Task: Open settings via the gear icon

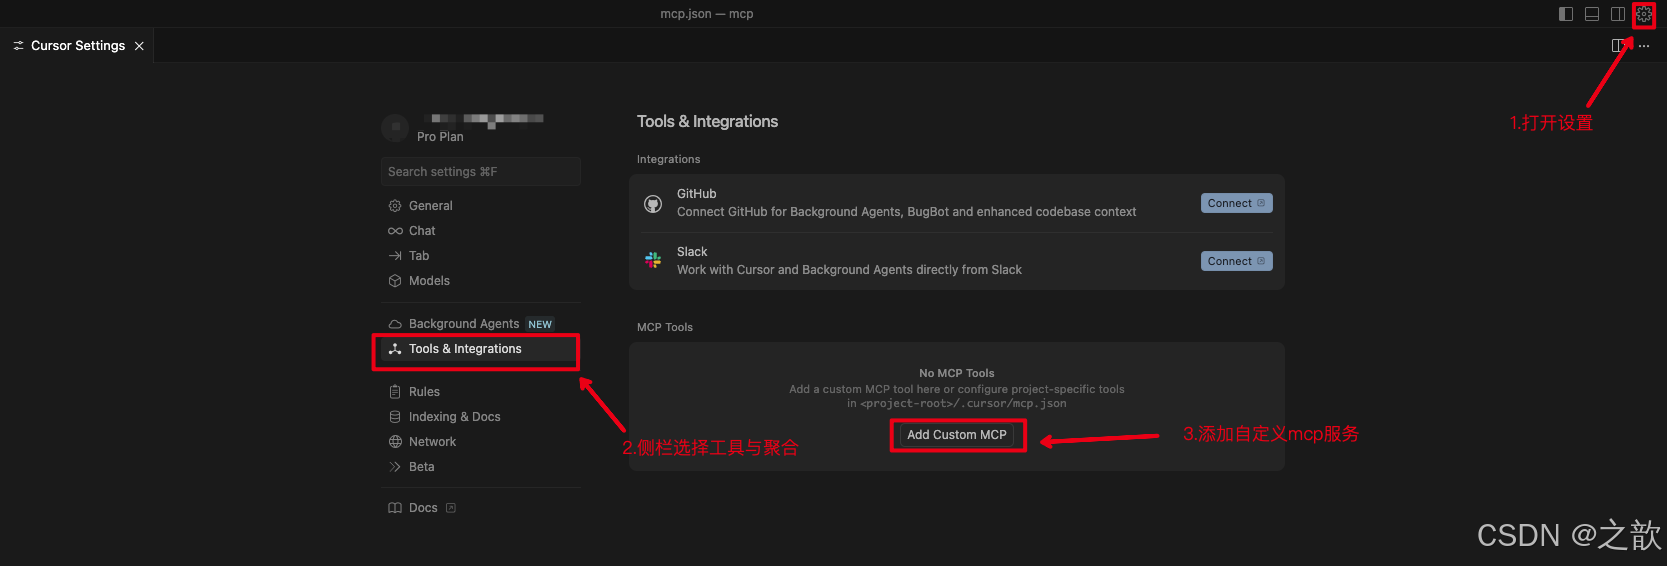Action: [1644, 14]
